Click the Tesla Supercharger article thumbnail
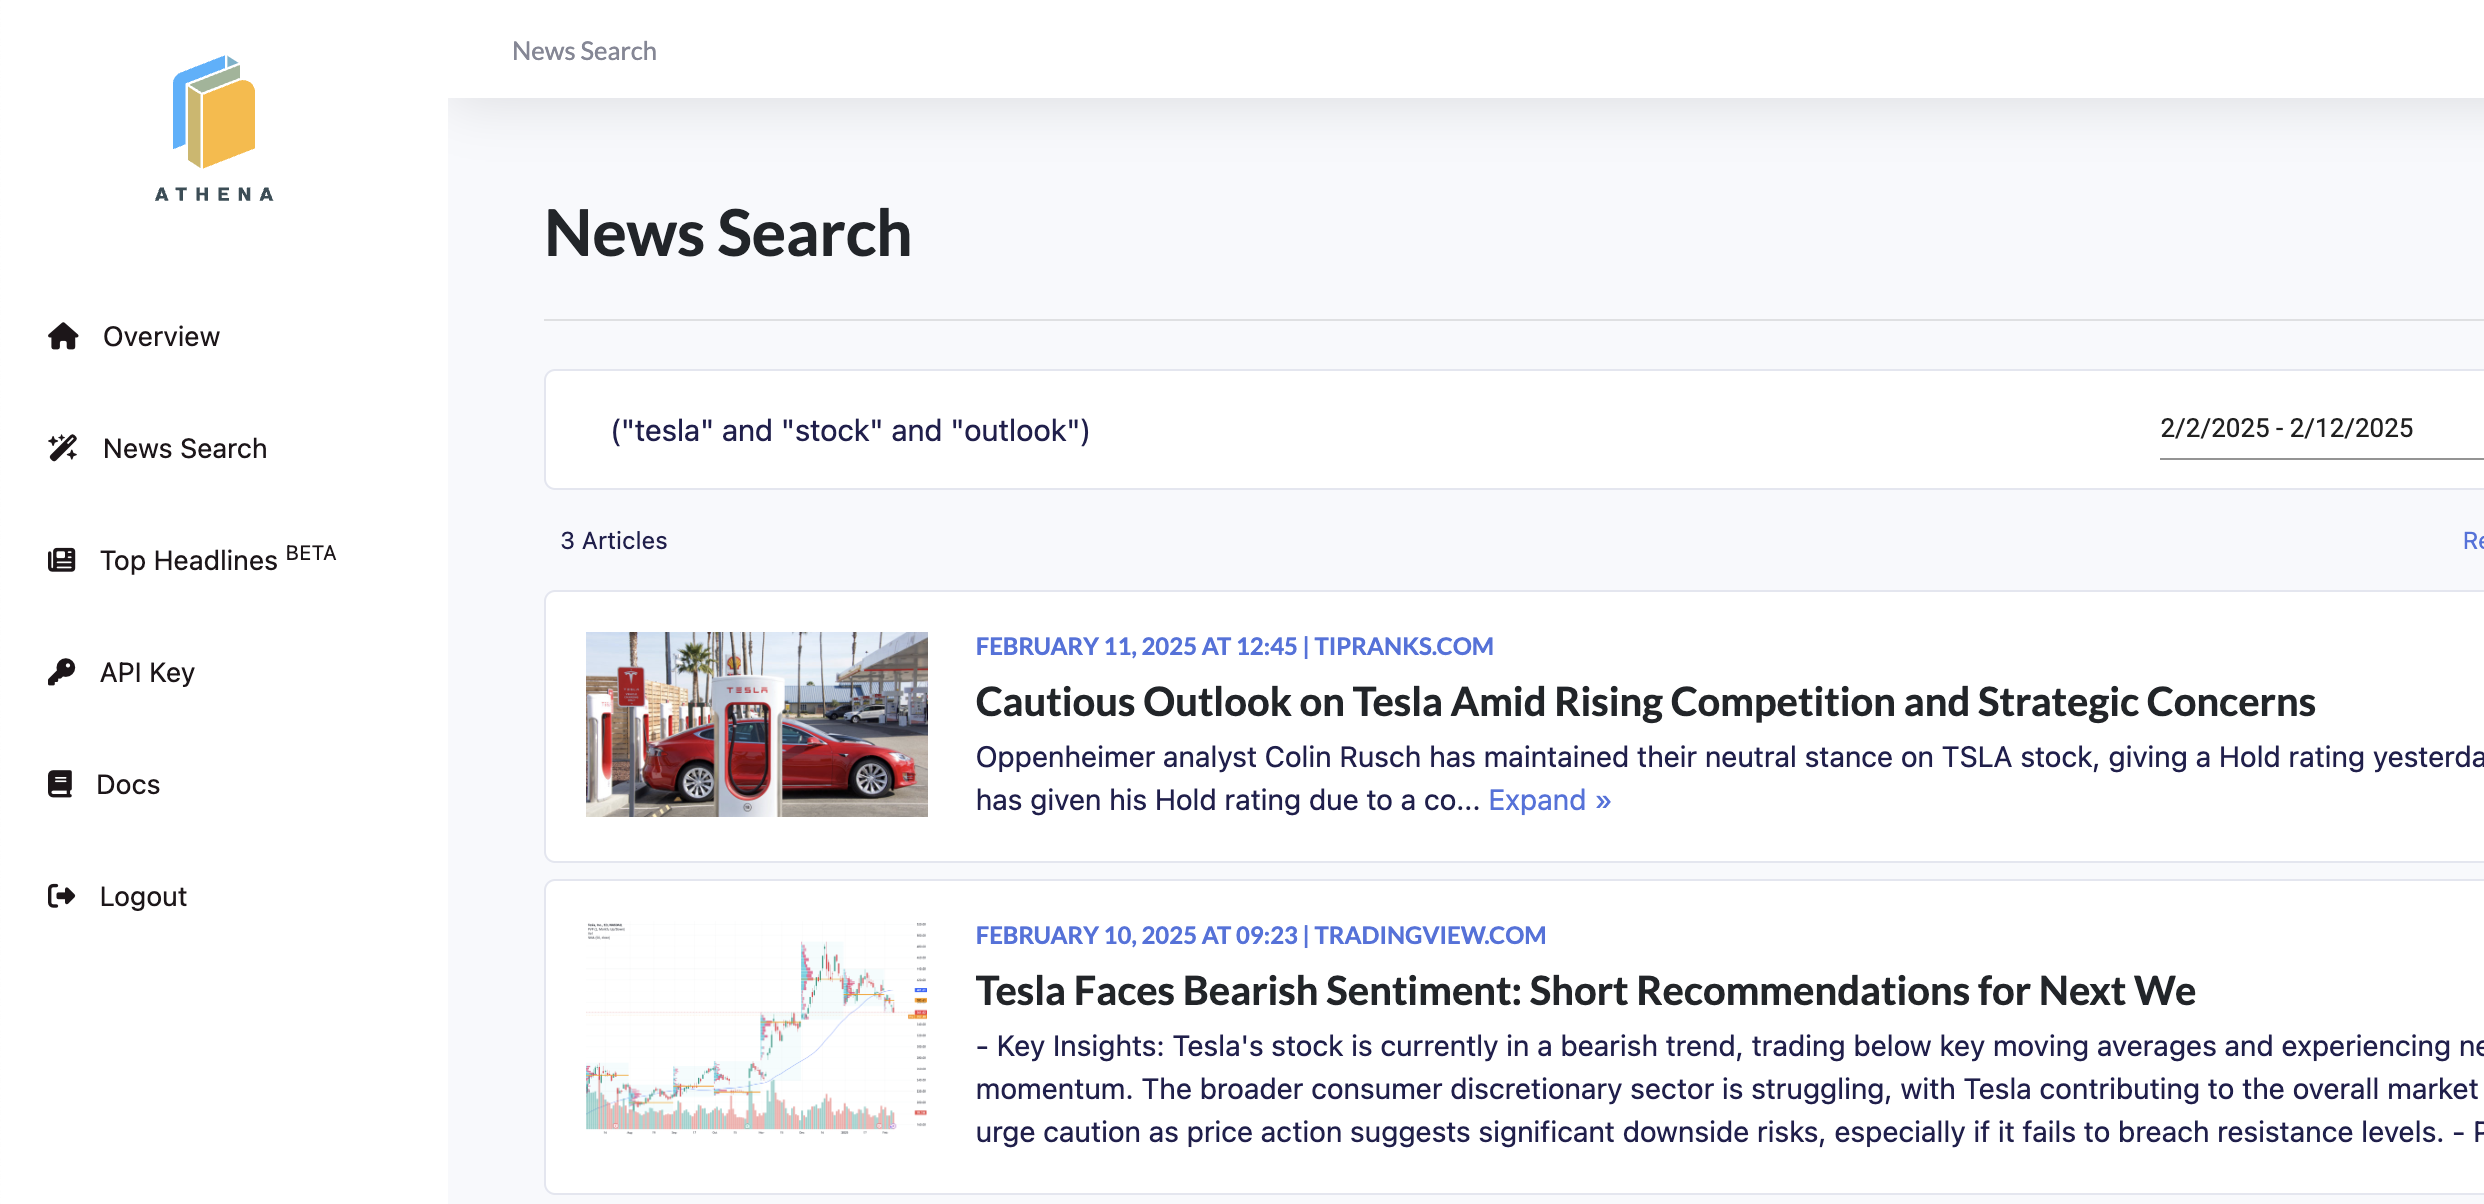The image size is (2484, 1204). tap(755, 723)
